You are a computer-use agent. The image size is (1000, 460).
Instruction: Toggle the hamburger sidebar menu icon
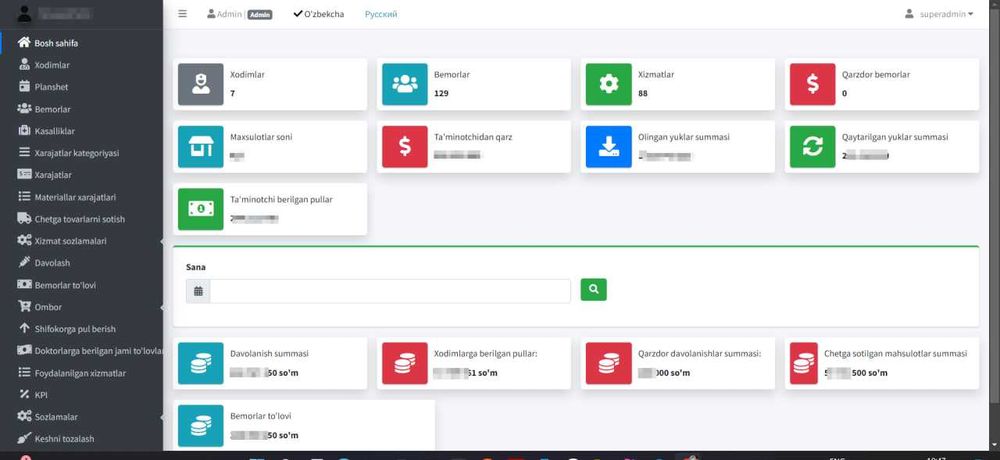(x=182, y=14)
